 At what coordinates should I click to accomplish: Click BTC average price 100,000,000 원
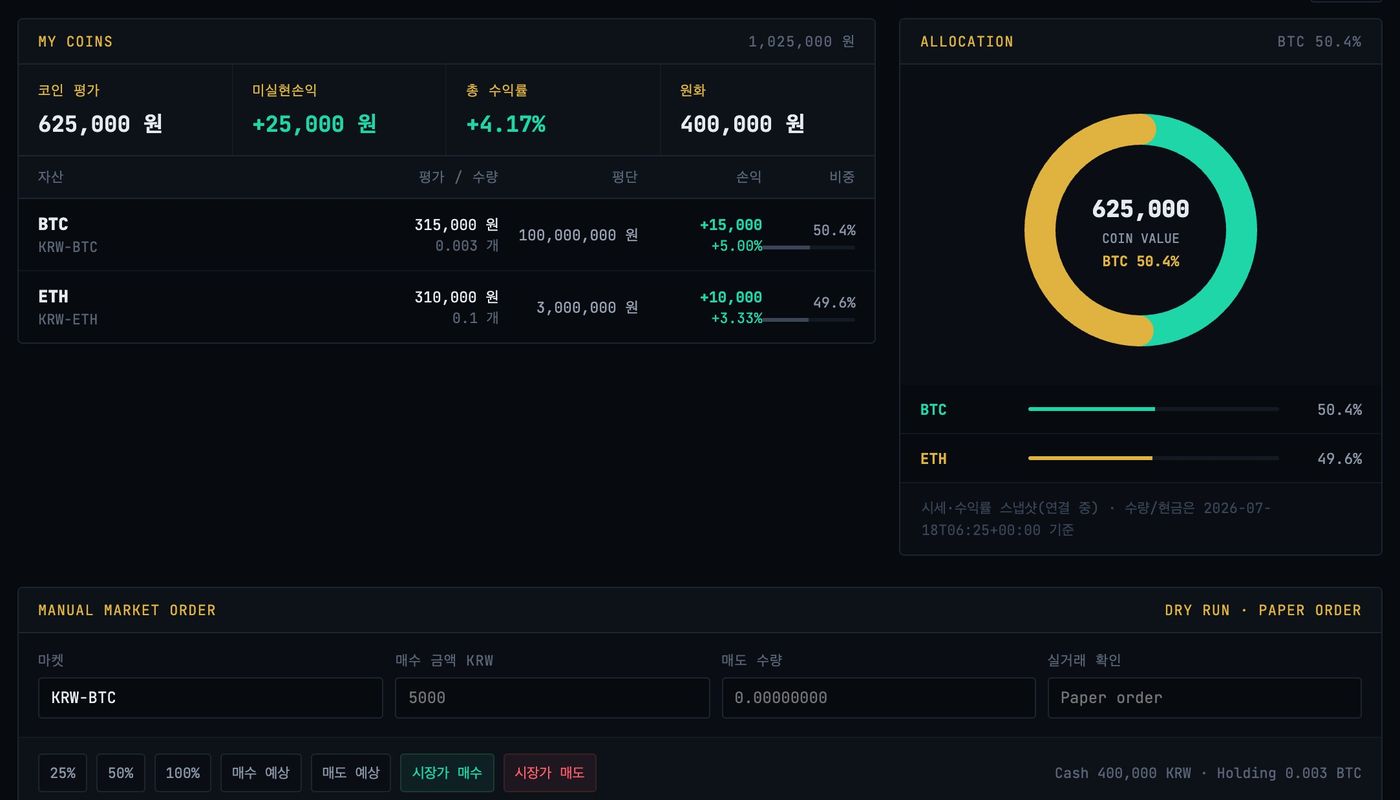coord(578,235)
